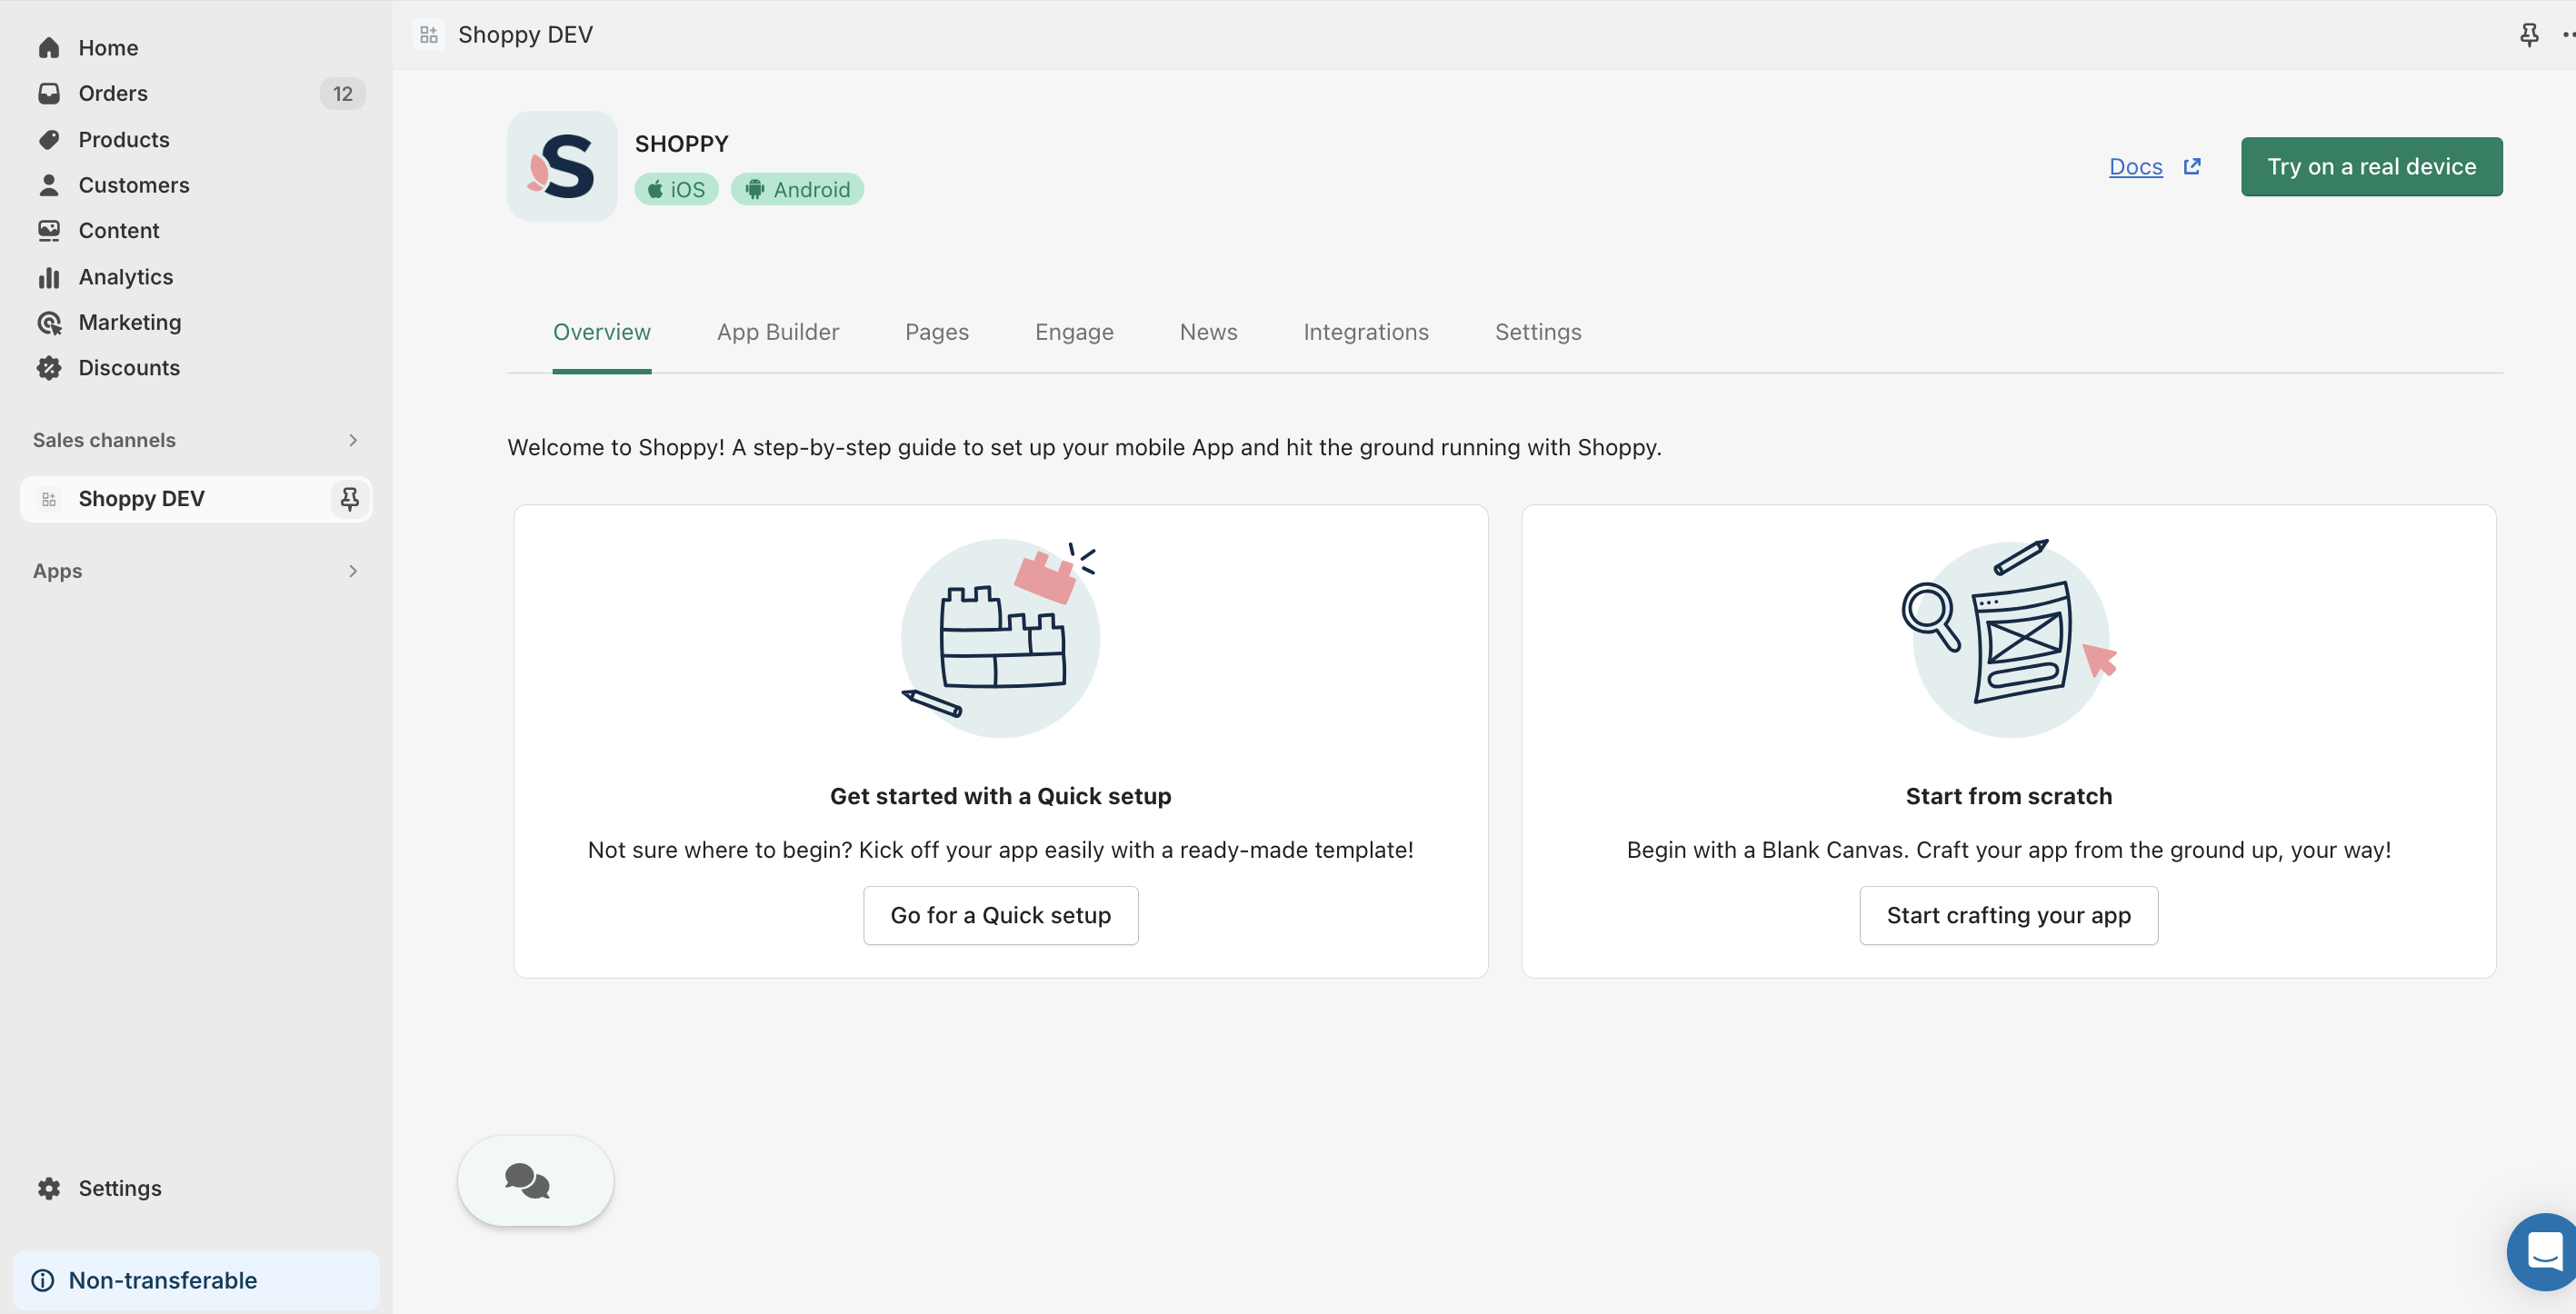
Task: Expand the Sales channels section
Action: [352, 440]
